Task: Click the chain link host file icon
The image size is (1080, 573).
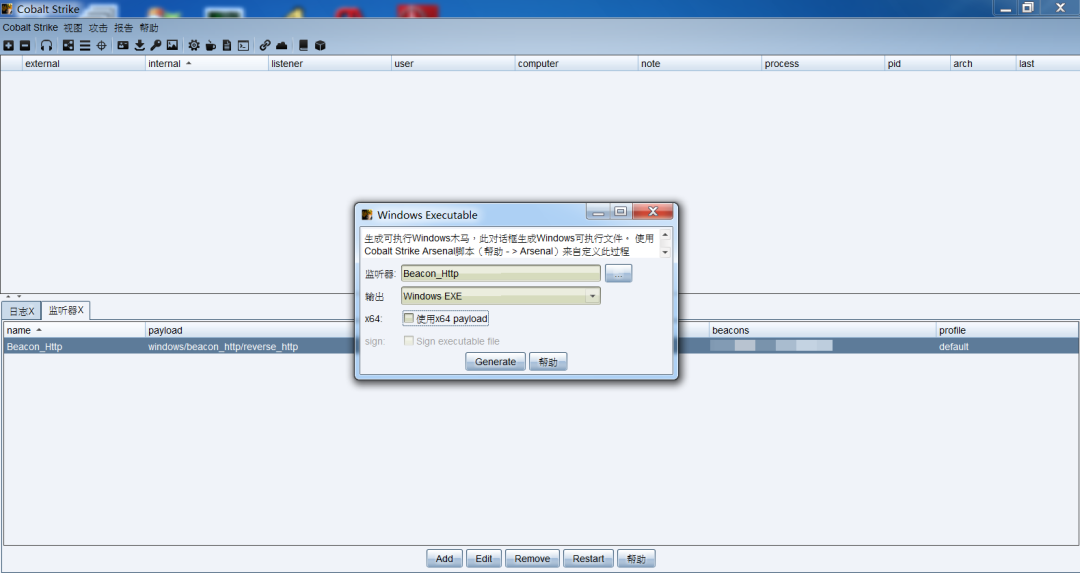Action: 265,45
